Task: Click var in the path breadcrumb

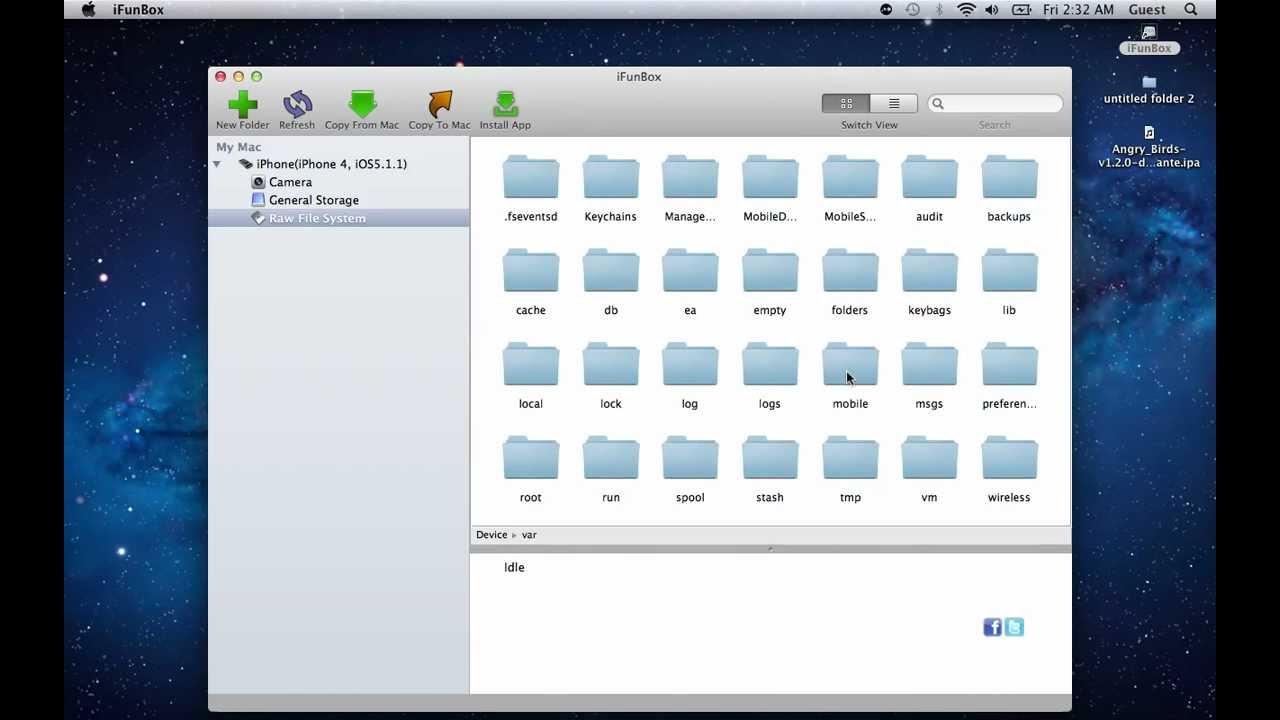Action: [529, 535]
